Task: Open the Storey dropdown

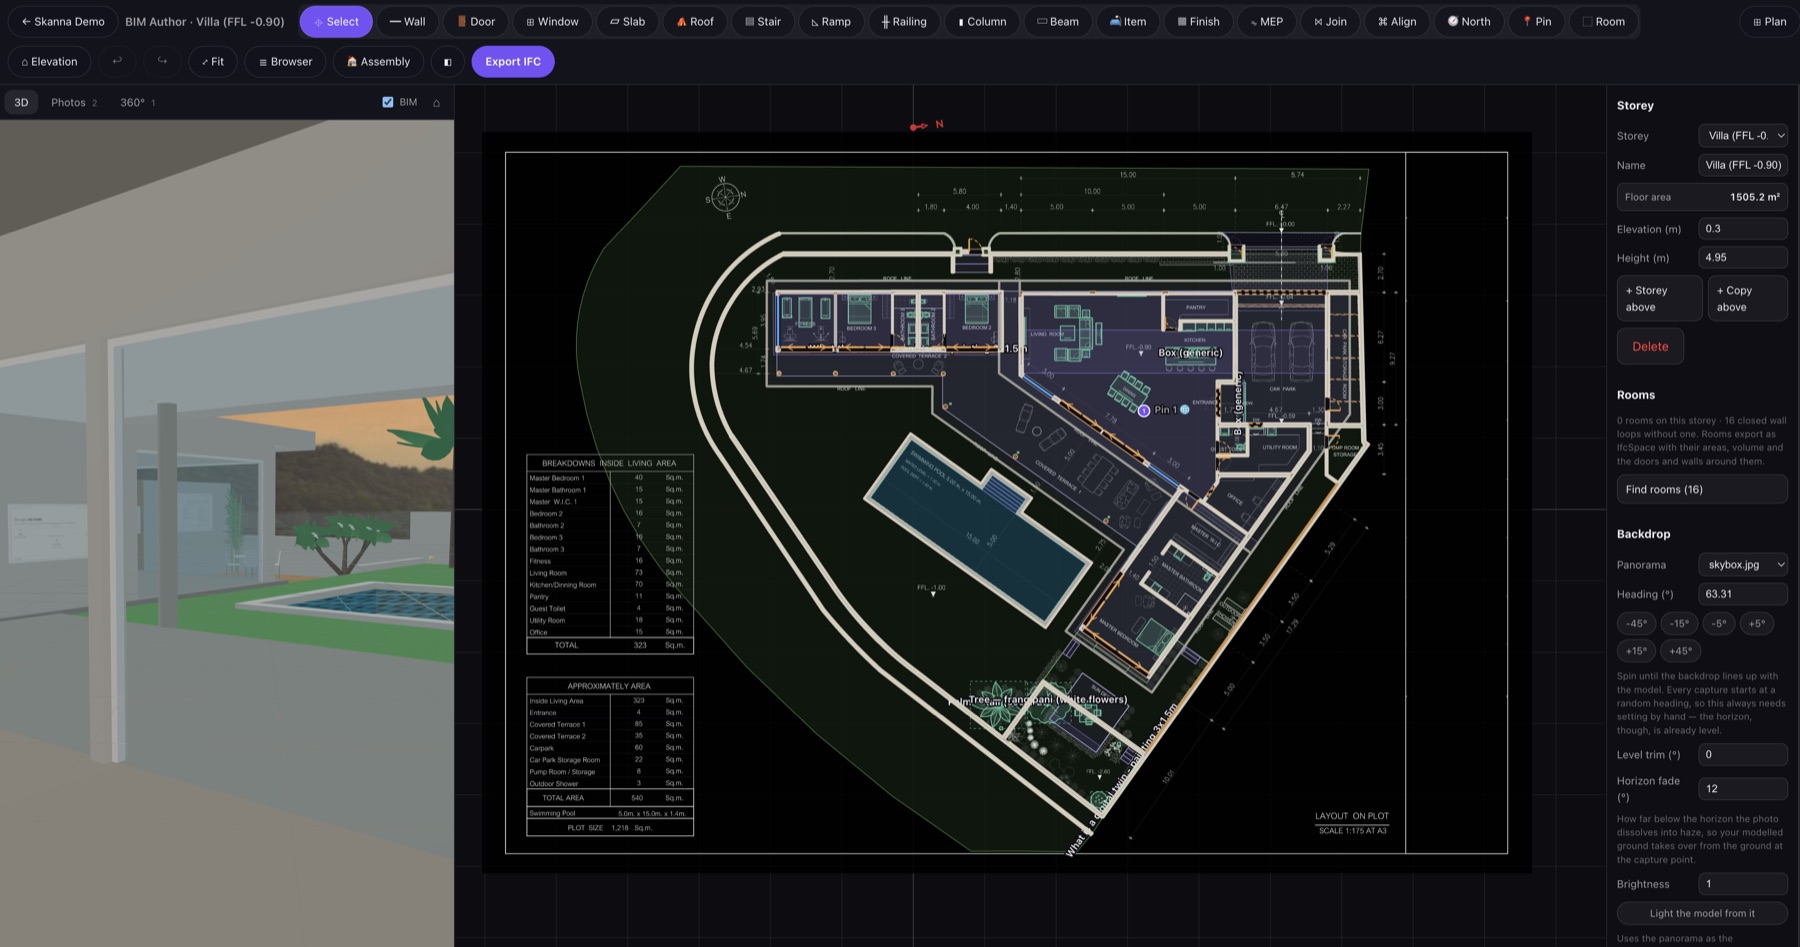Action: click(1742, 135)
